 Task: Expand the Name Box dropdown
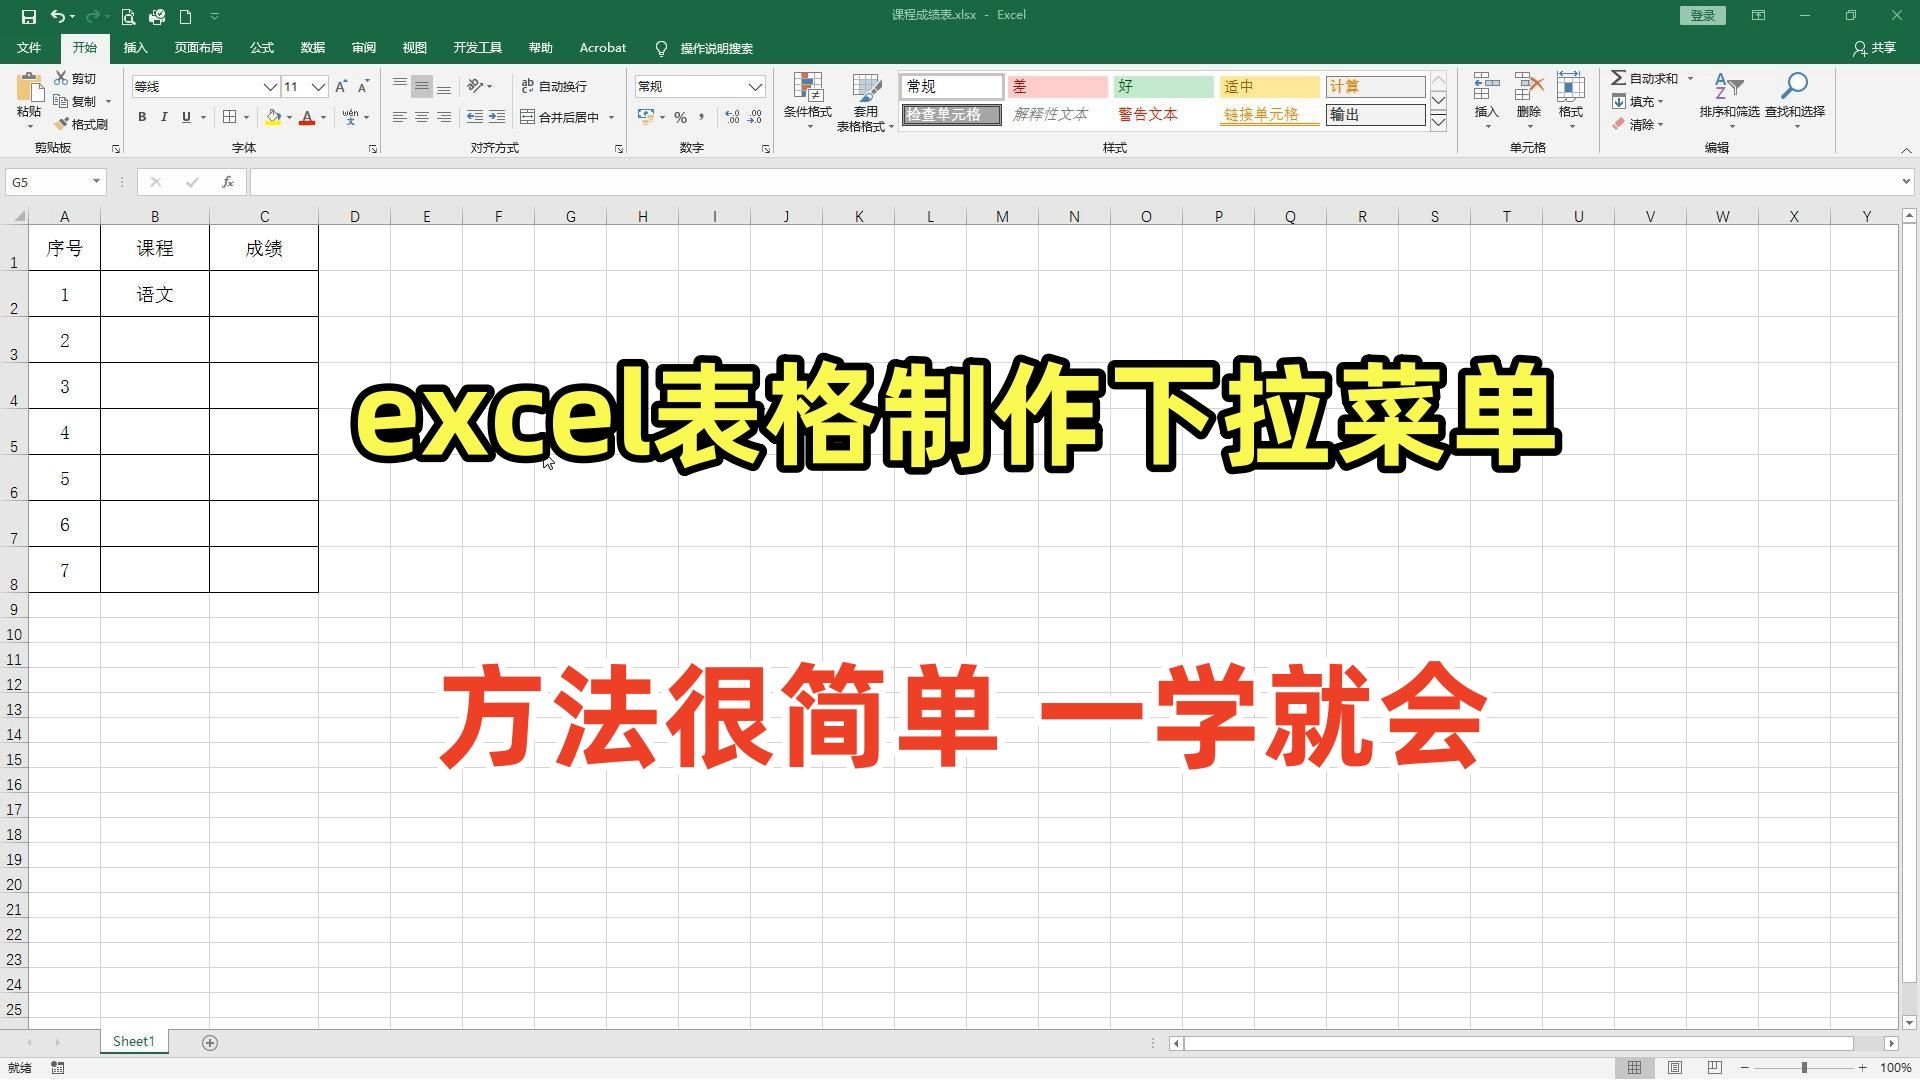(96, 182)
